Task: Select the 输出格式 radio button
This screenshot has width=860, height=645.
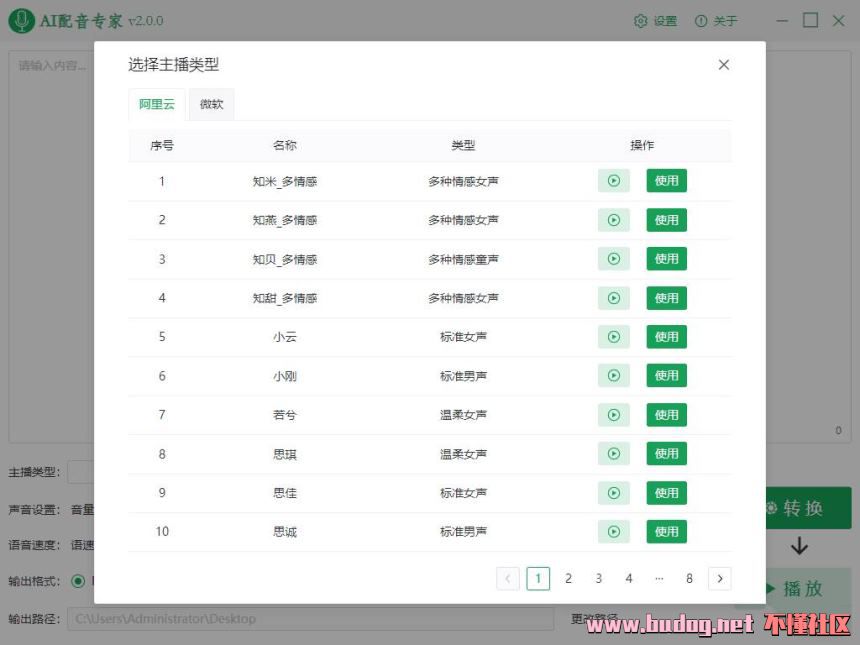Action: [78, 581]
